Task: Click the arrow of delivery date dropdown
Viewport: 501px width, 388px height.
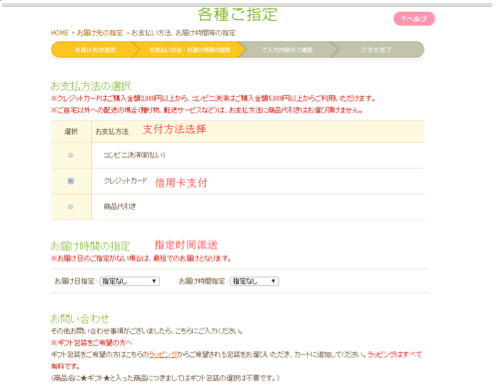Action: point(154,281)
